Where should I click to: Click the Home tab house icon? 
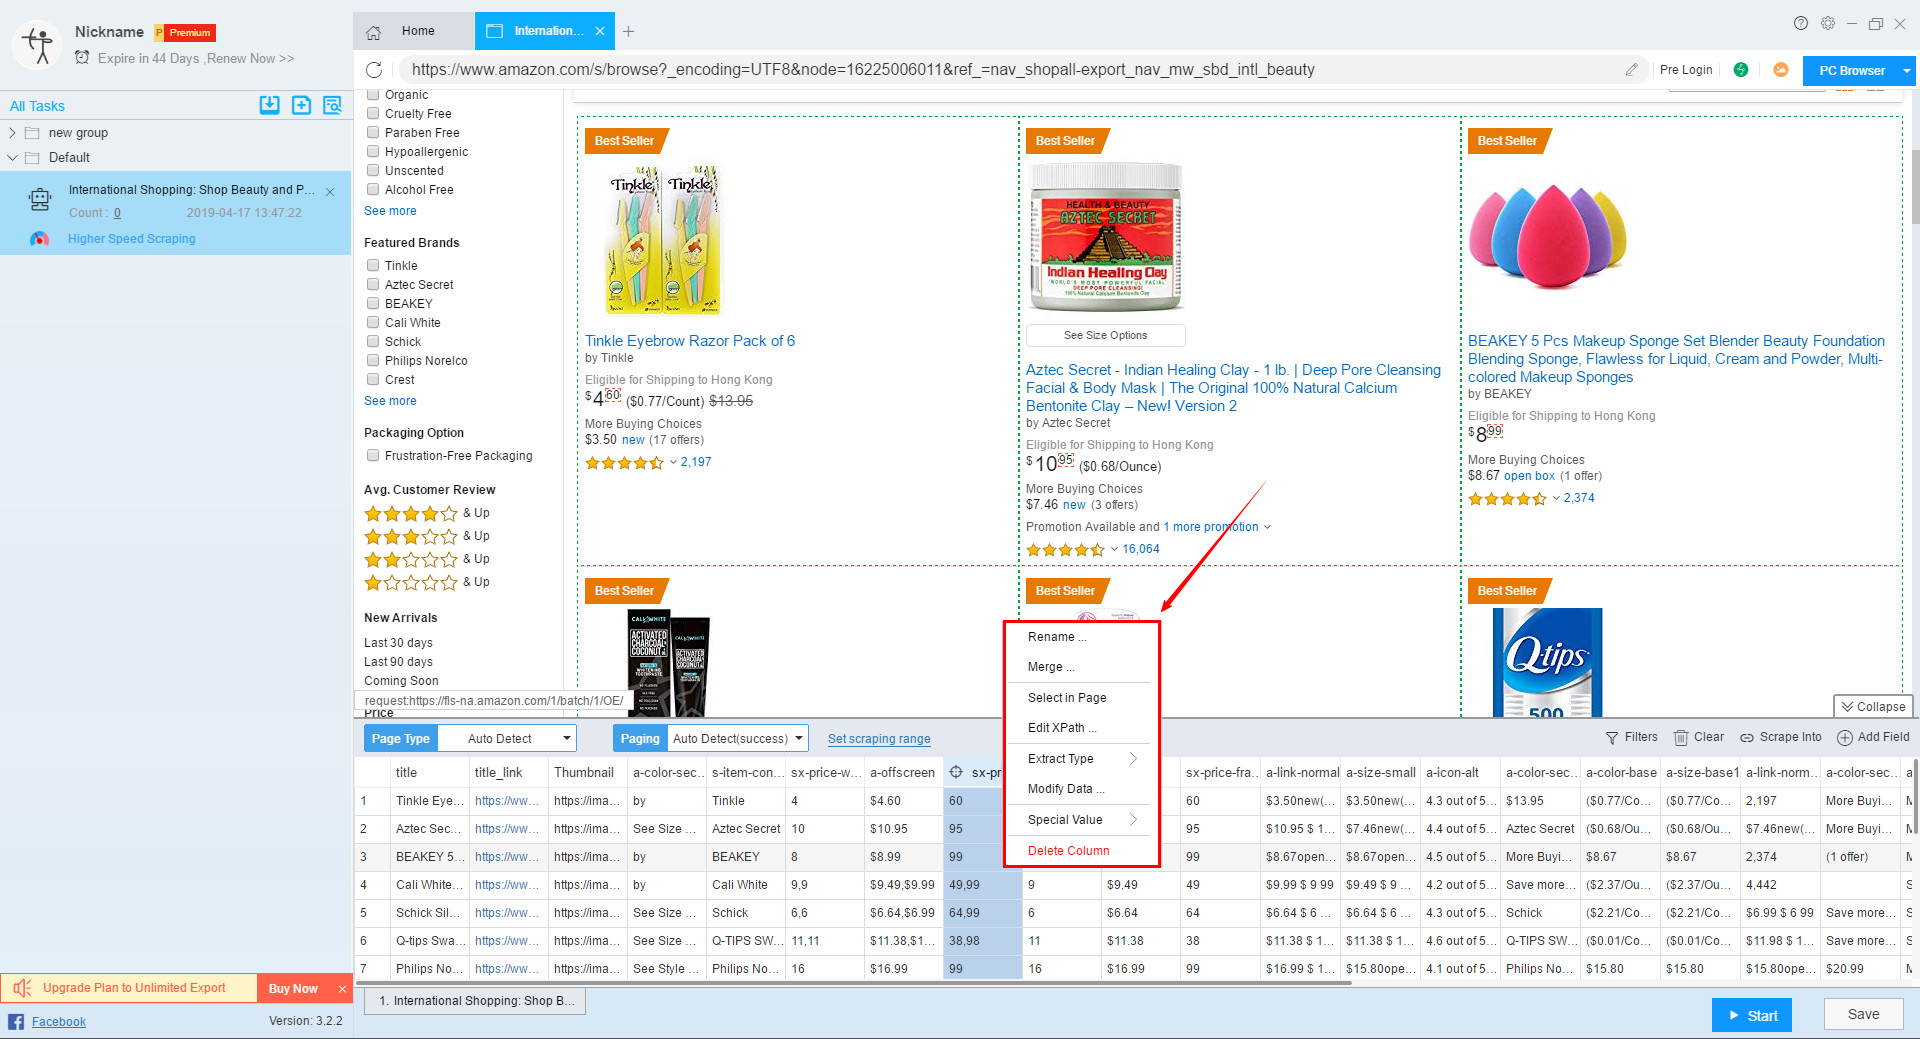tap(374, 32)
